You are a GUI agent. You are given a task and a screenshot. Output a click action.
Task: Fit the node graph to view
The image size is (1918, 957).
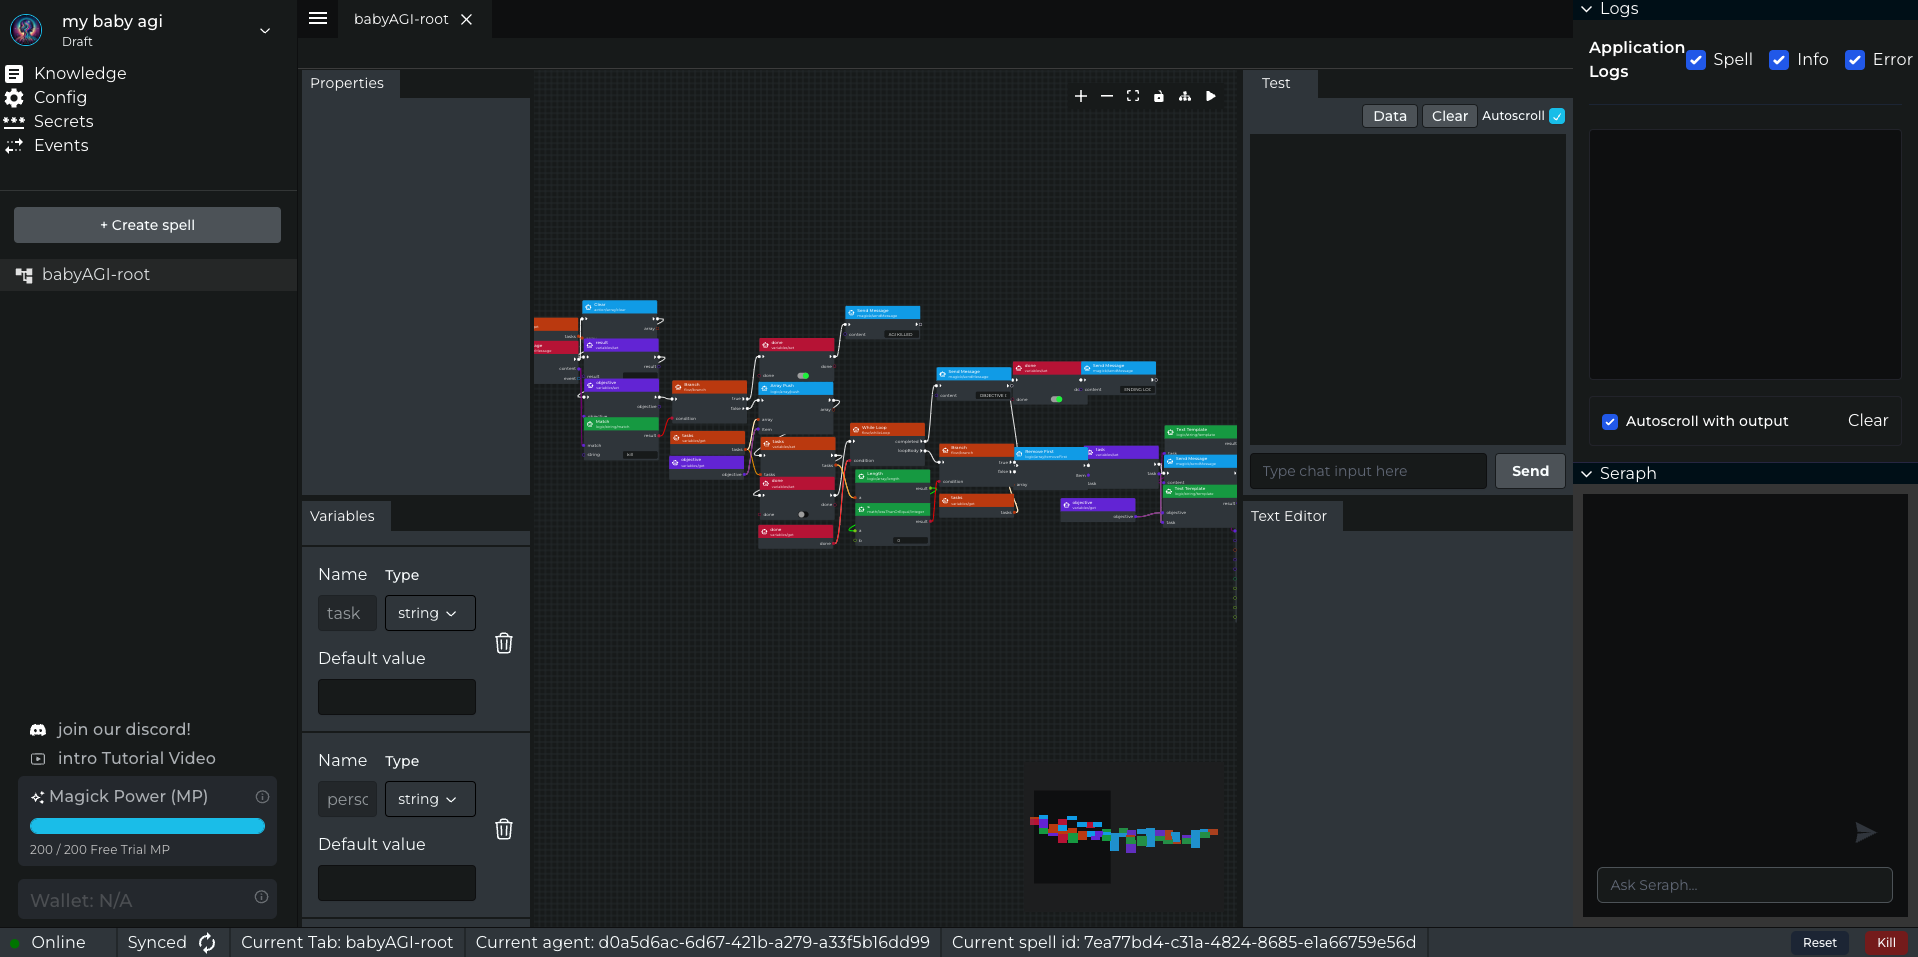1132,96
